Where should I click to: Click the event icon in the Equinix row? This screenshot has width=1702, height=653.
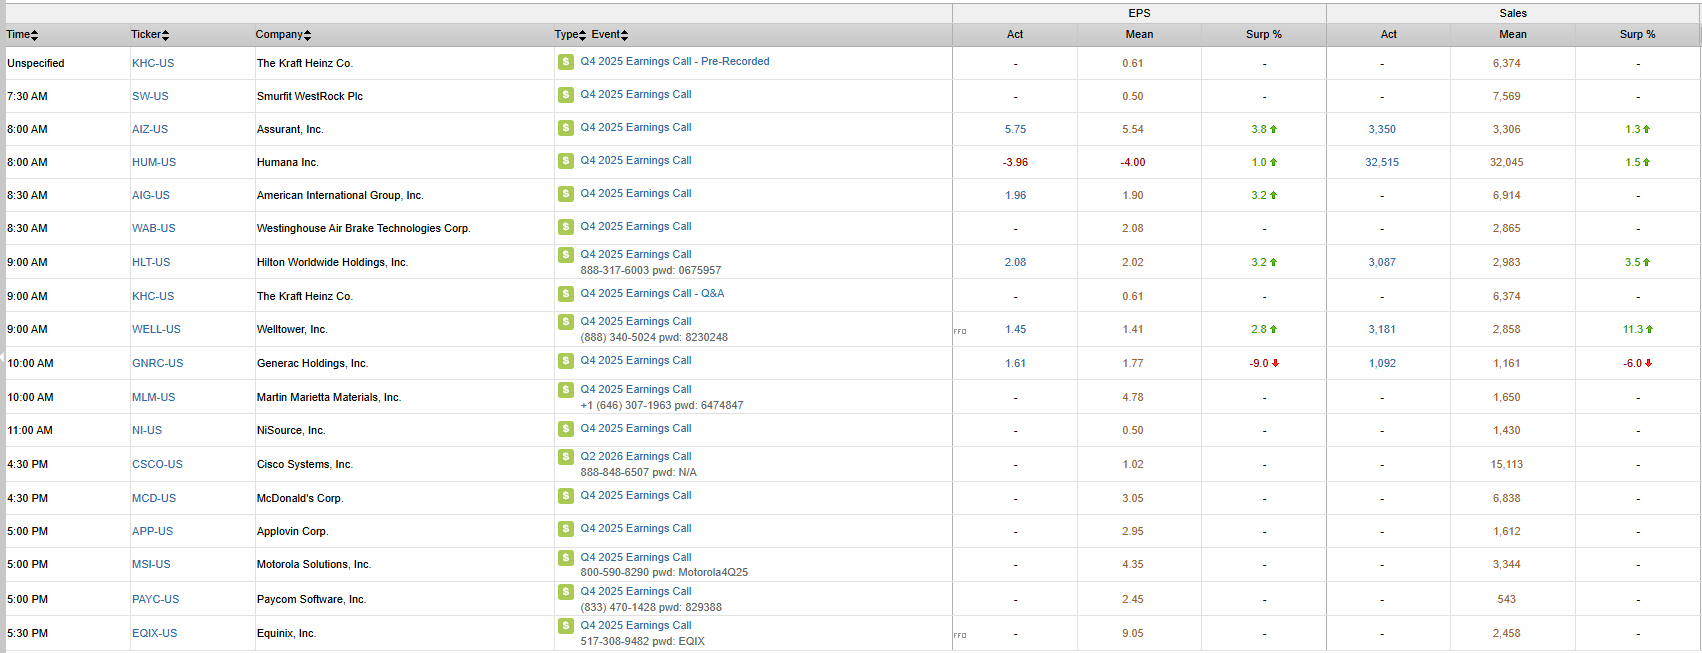point(565,626)
